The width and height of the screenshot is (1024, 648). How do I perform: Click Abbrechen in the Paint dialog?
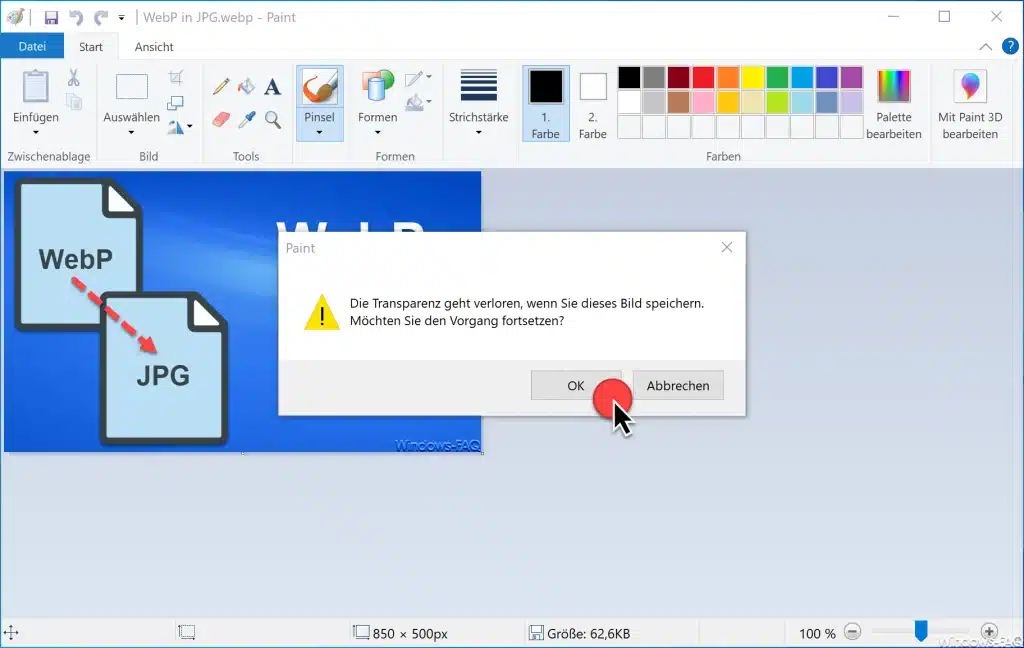tap(678, 385)
